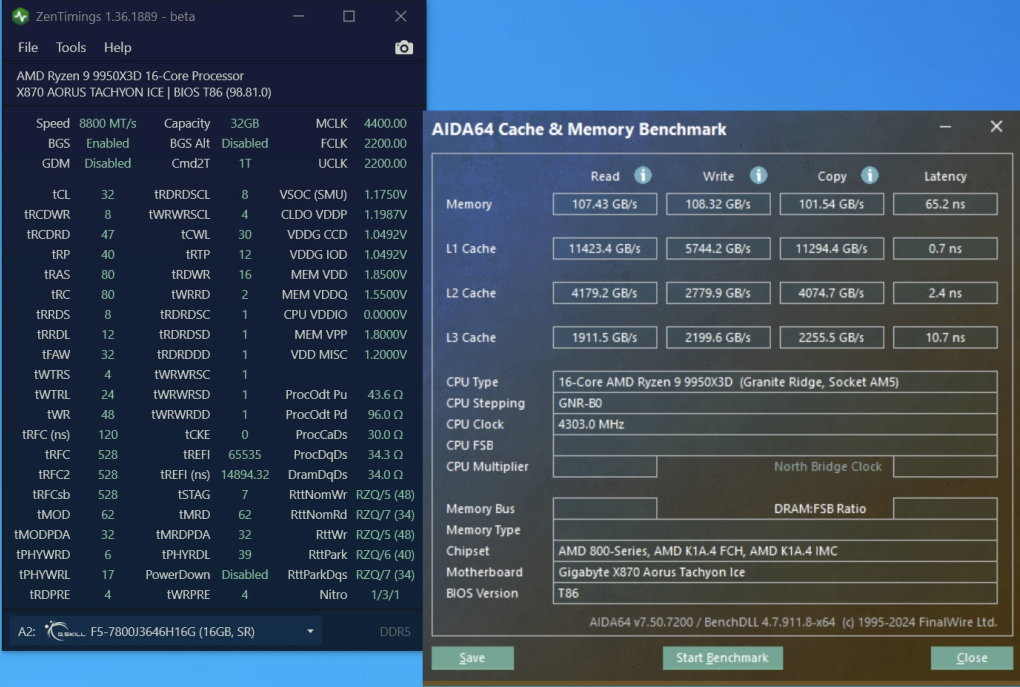The width and height of the screenshot is (1020, 687).
Task: Click the tREFI value 65535
Action: [x=245, y=454]
